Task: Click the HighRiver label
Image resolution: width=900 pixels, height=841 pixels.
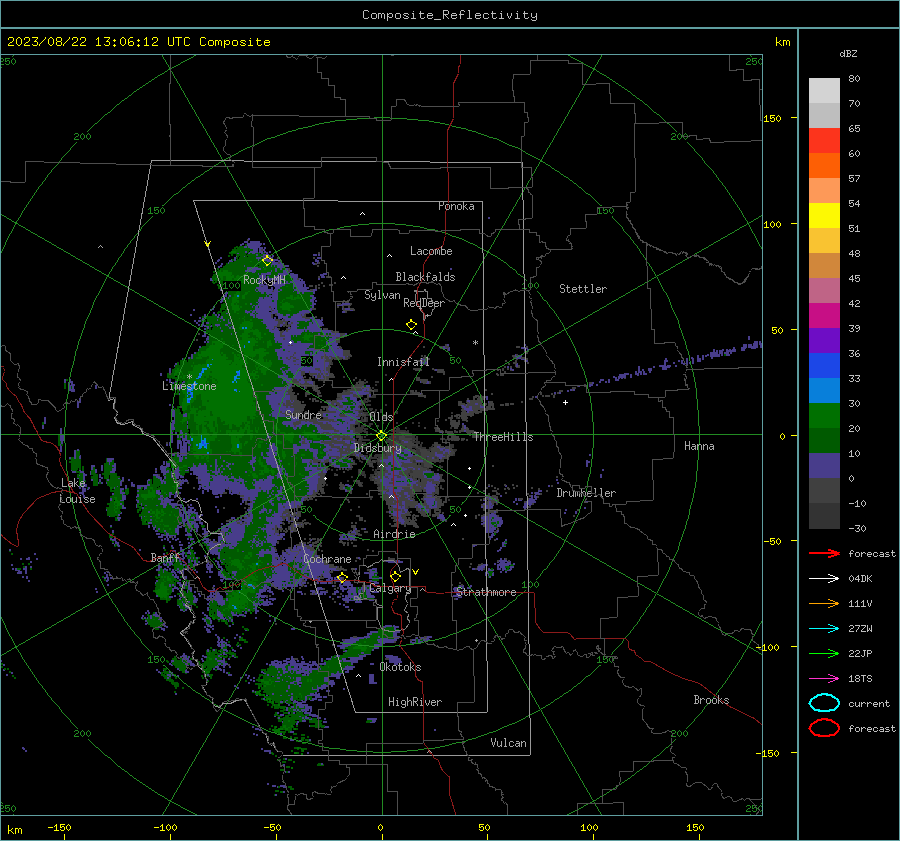Action: 415,702
